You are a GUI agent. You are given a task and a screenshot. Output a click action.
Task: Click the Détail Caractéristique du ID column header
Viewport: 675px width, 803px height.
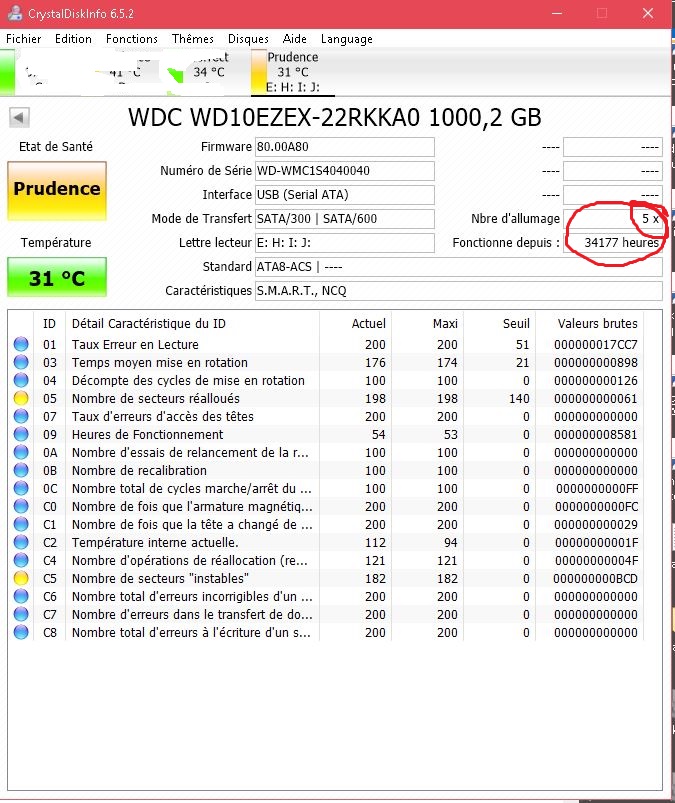[193, 324]
